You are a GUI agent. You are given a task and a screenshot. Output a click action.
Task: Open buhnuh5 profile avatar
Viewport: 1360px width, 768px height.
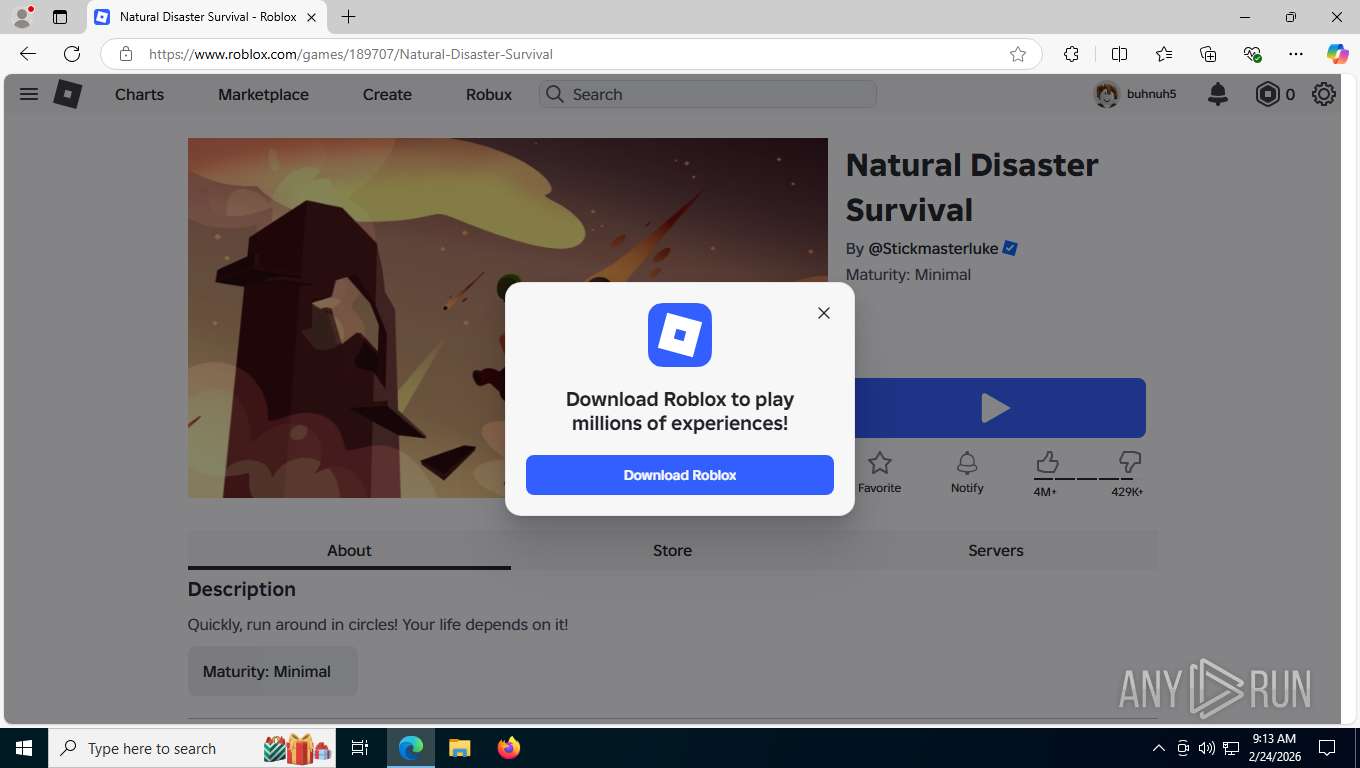[1106, 94]
